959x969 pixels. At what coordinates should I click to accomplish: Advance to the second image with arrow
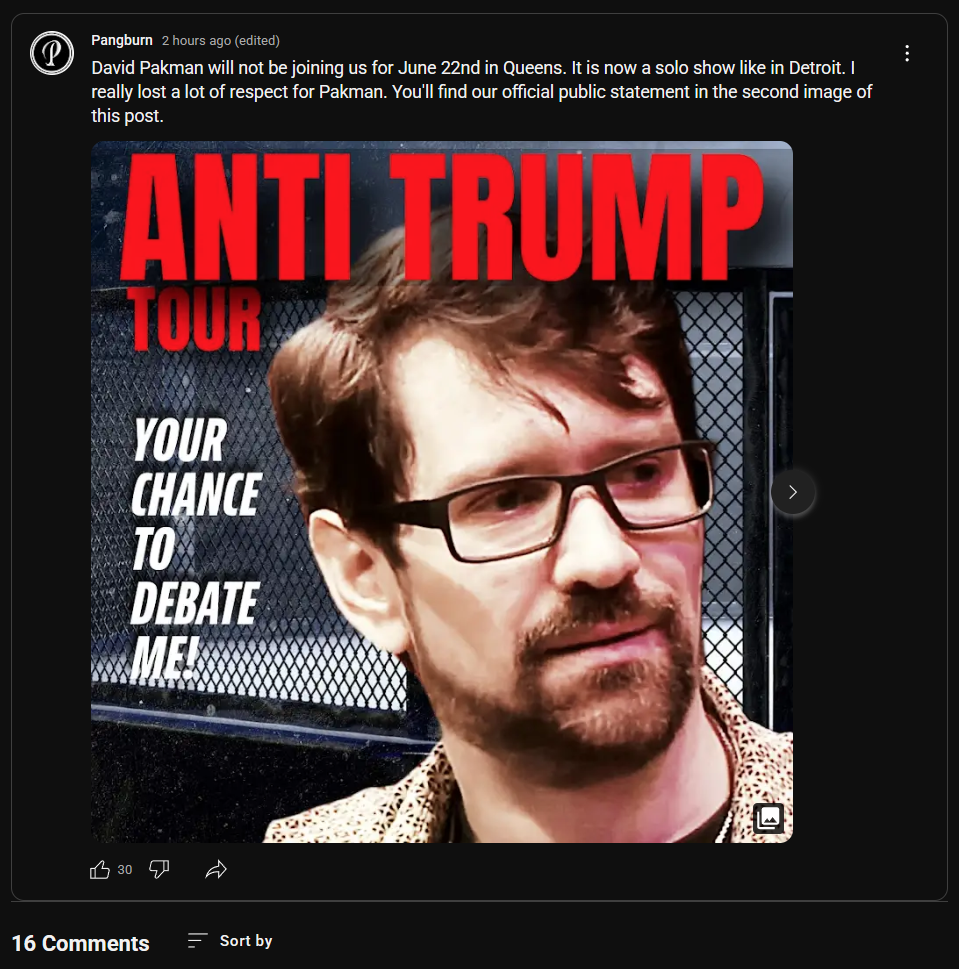tap(793, 492)
